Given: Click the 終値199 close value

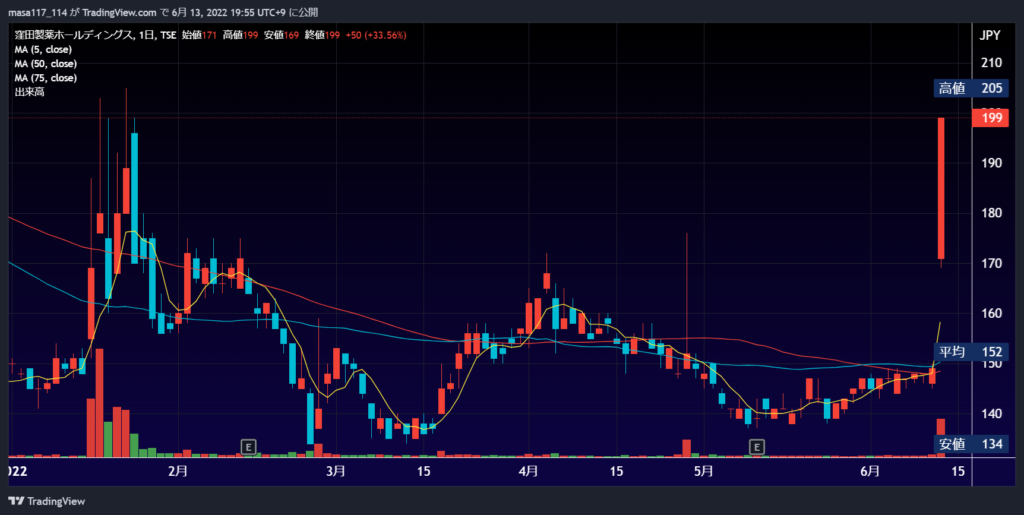Looking at the screenshot, I should coord(323,36).
